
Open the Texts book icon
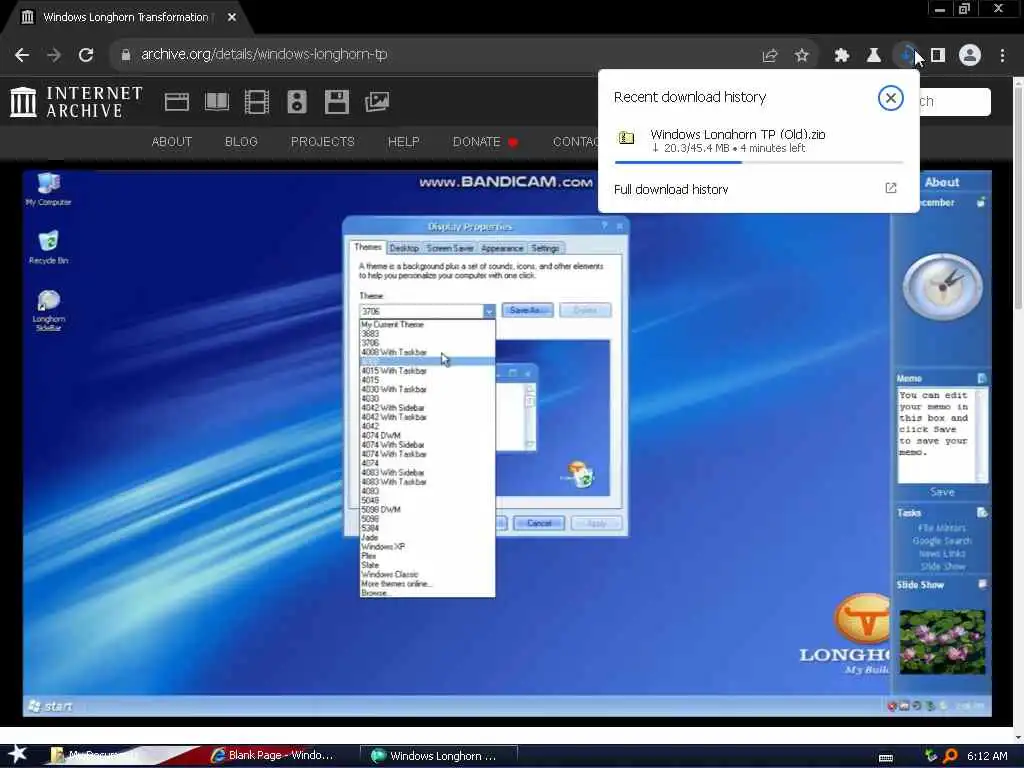[217, 102]
